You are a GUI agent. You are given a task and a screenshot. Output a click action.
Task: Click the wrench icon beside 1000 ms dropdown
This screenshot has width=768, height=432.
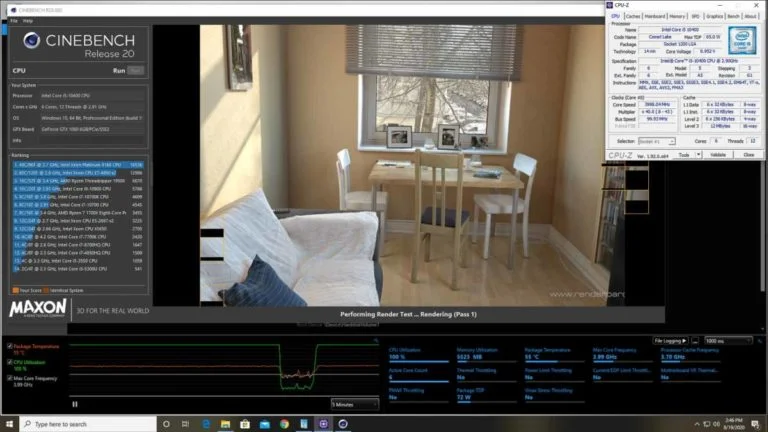(x=760, y=340)
